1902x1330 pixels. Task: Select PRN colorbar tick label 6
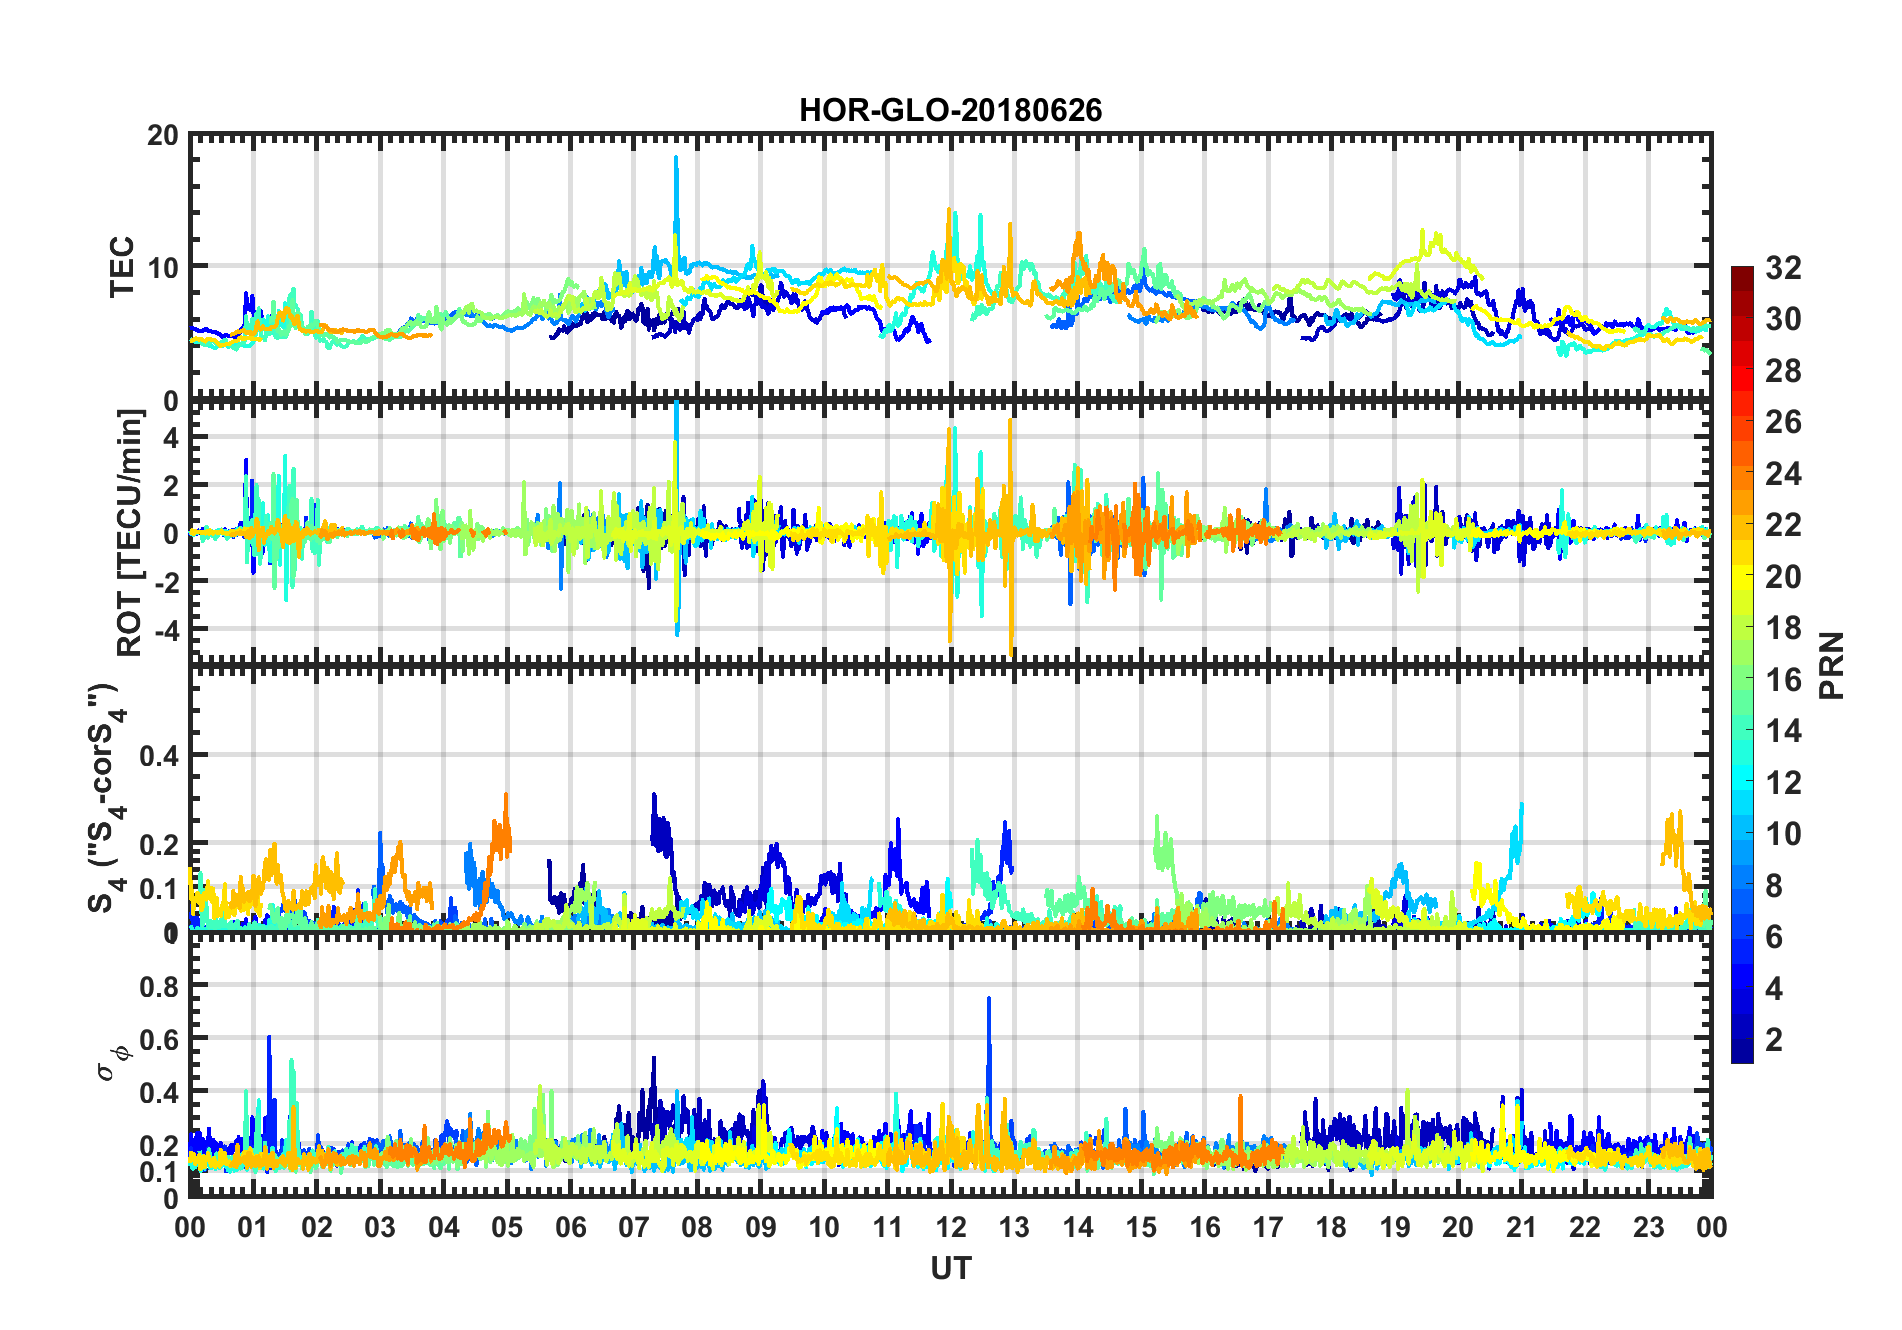pyautogui.click(x=1775, y=936)
